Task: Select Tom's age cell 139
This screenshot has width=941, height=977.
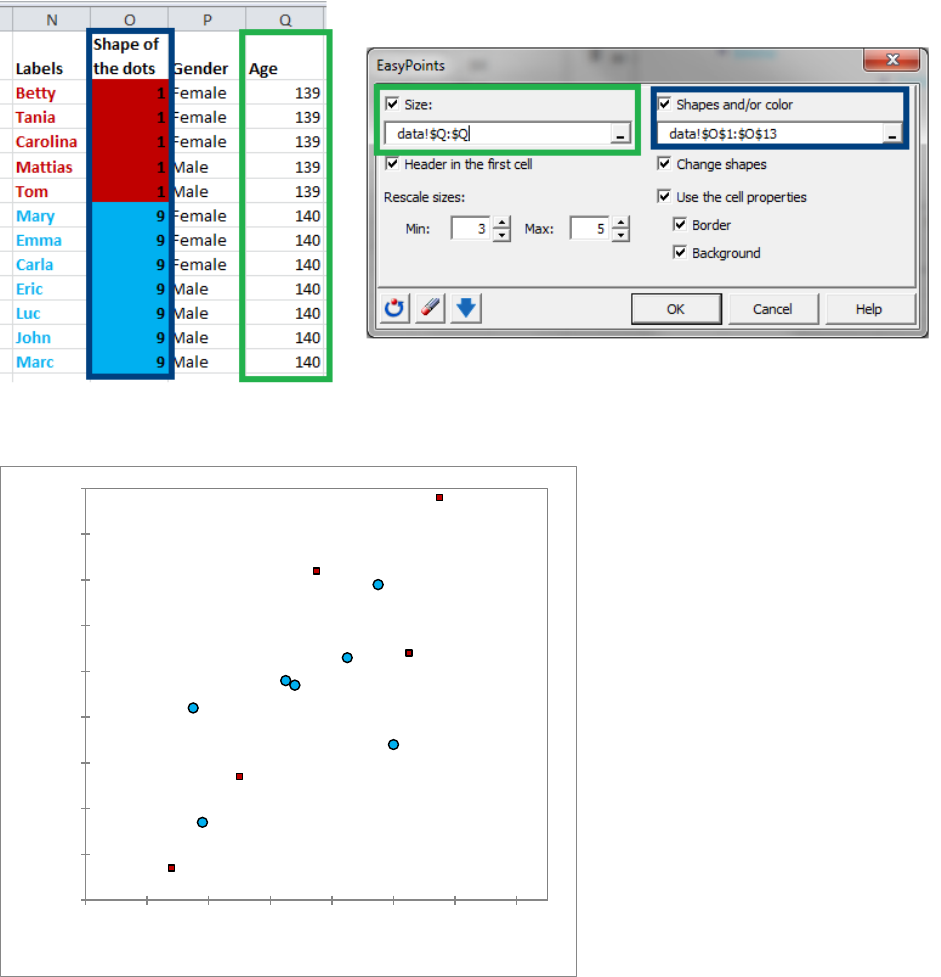Action: (x=285, y=191)
